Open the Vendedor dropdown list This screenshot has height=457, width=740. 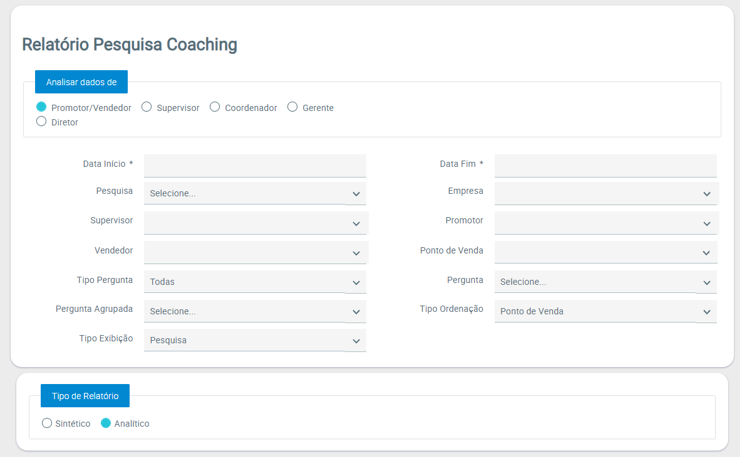pyautogui.click(x=255, y=252)
